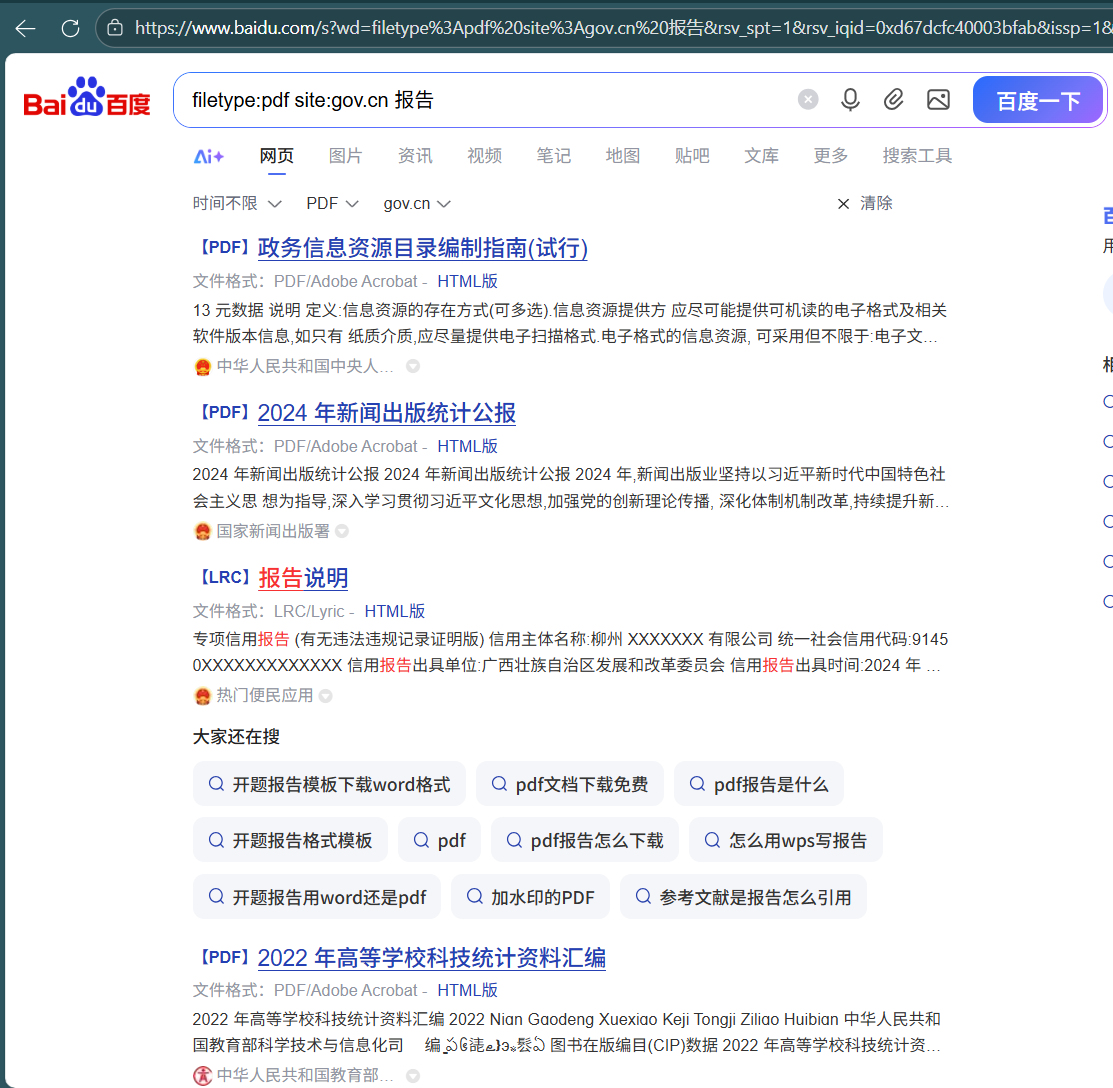Viewport: 1113px width, 1088px height.
Task: Expand the PDF file type dropdown
Action: 331,202
